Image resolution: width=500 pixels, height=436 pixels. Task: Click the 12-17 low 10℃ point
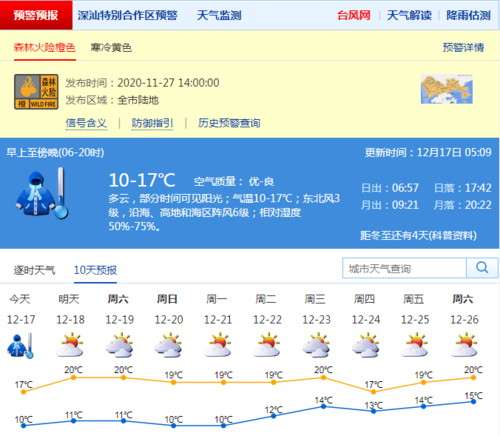[23, 425]
